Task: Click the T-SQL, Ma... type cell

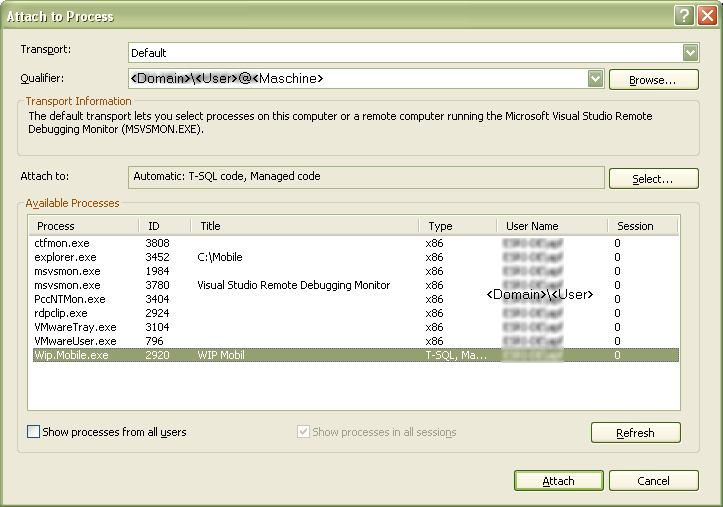Action: 456,355
